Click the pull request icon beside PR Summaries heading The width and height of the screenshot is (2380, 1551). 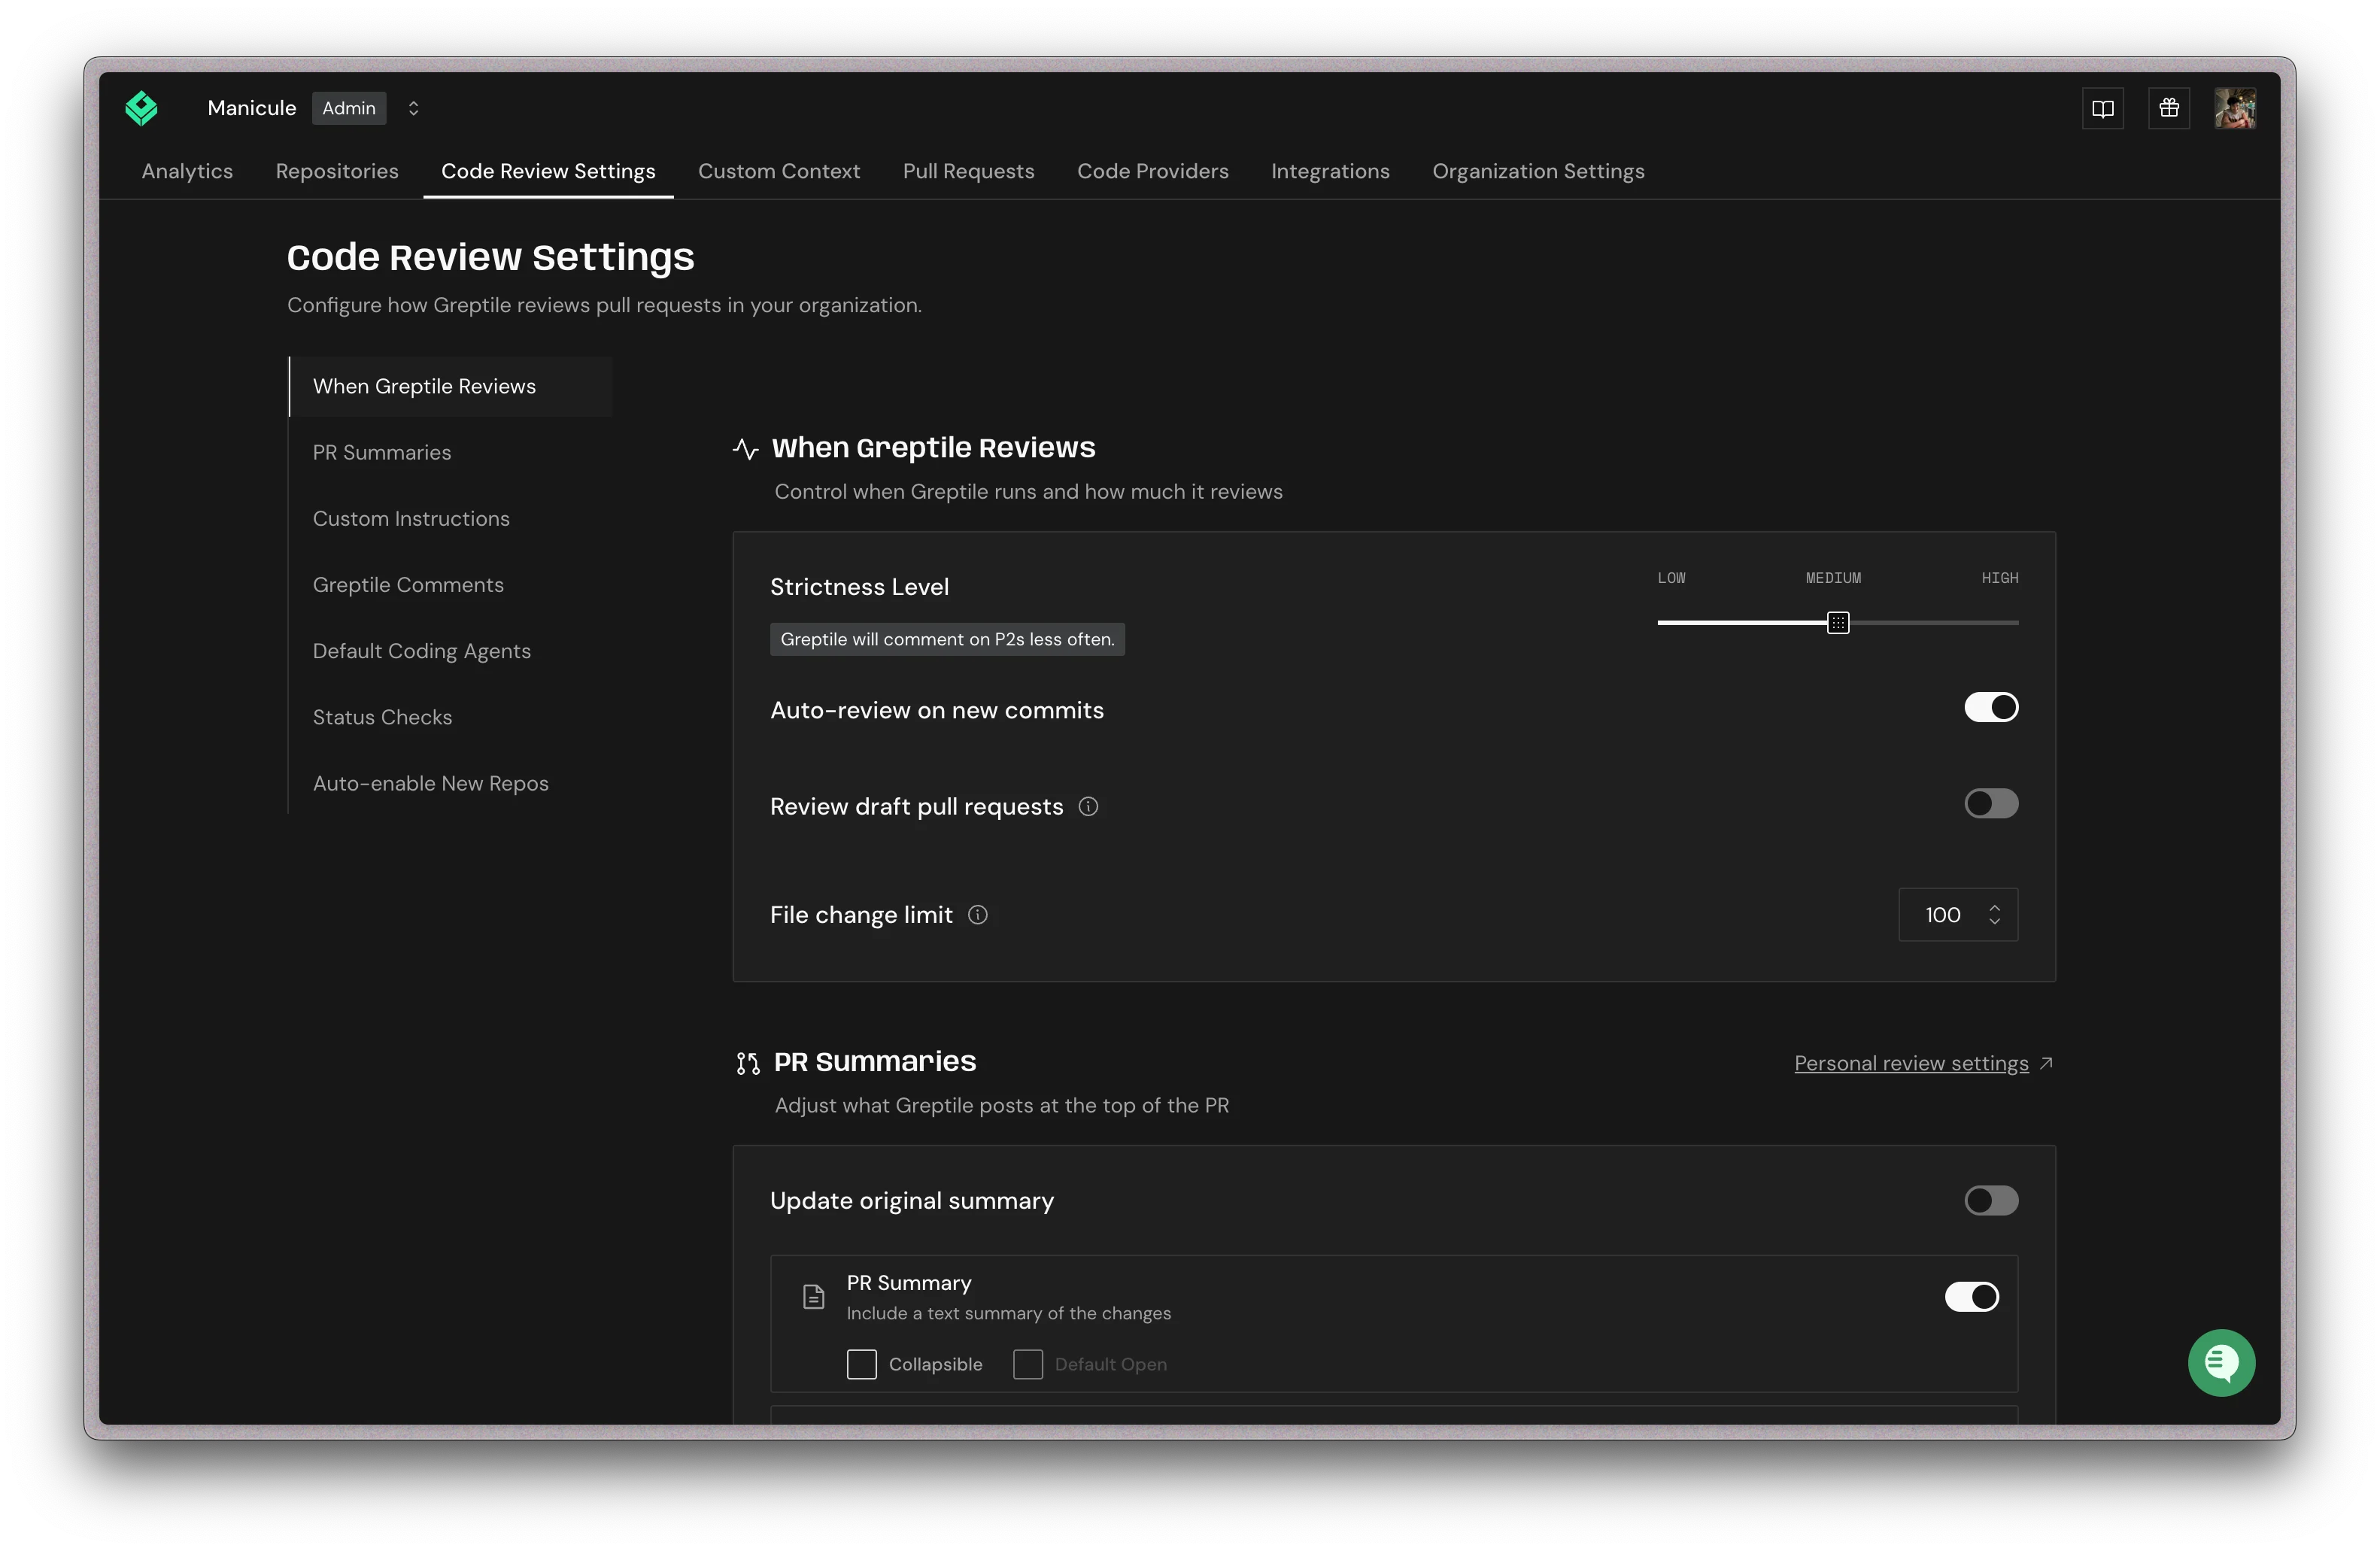748,1063
